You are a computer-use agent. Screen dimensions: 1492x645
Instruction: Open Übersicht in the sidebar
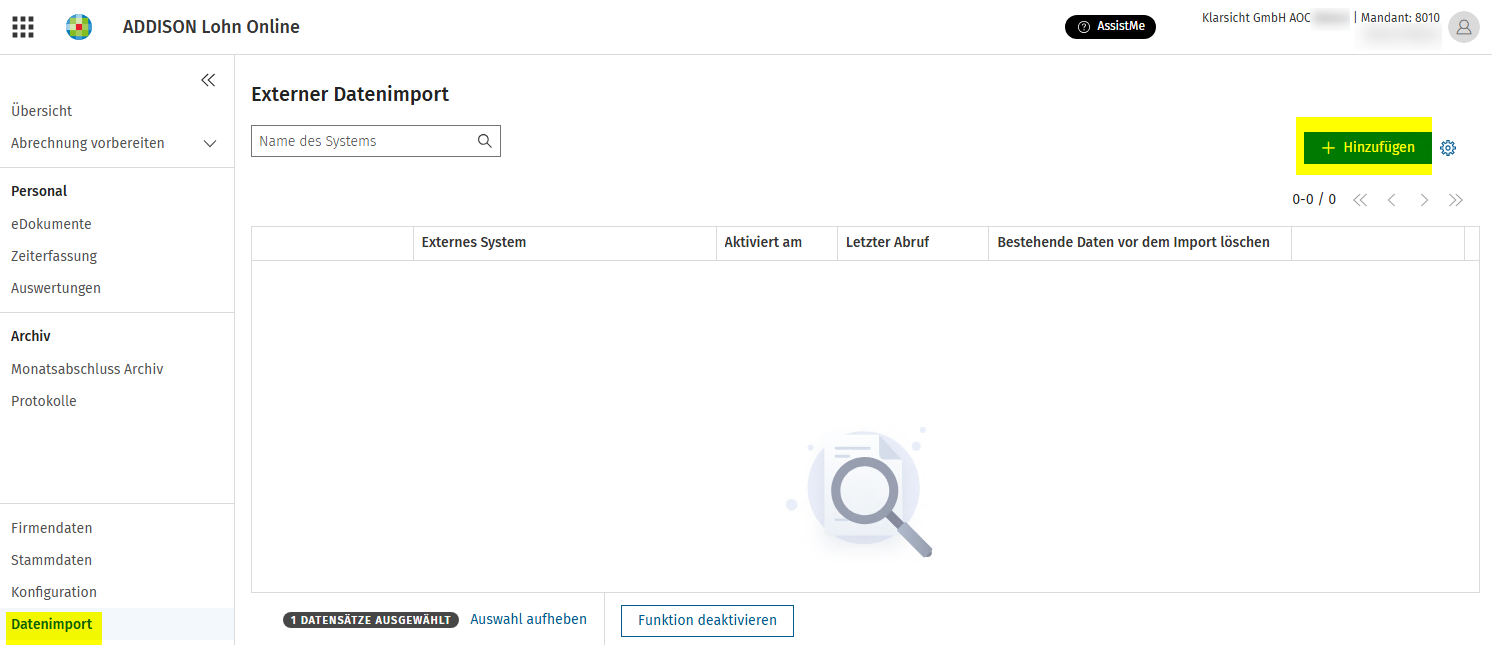pyautogui.click(x=42, y=111)
